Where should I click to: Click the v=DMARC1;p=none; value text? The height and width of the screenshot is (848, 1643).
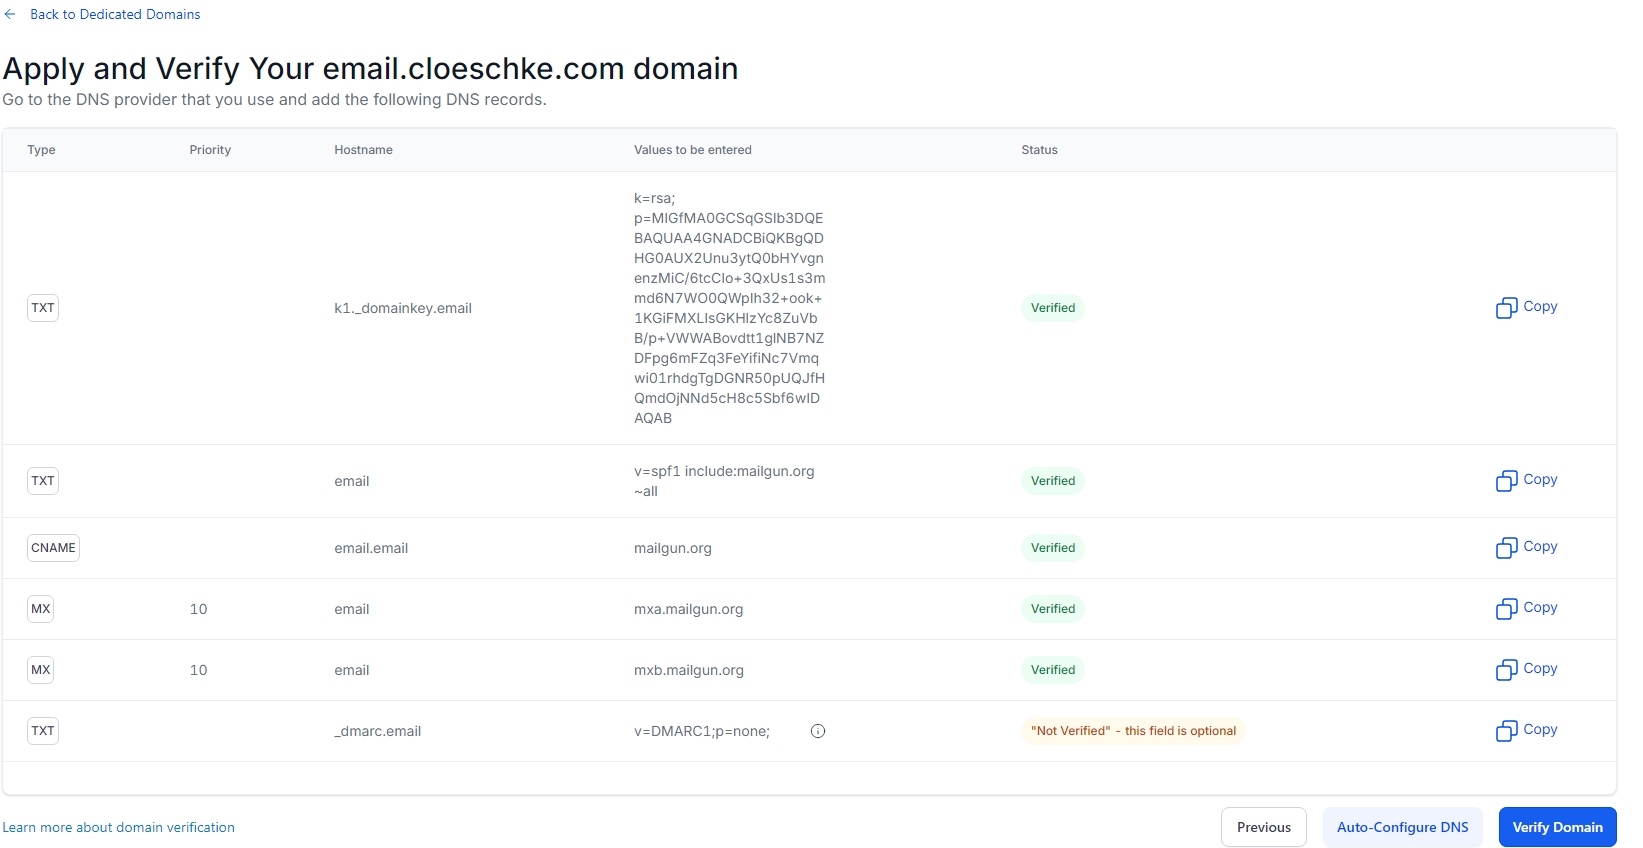coord(701,731)
